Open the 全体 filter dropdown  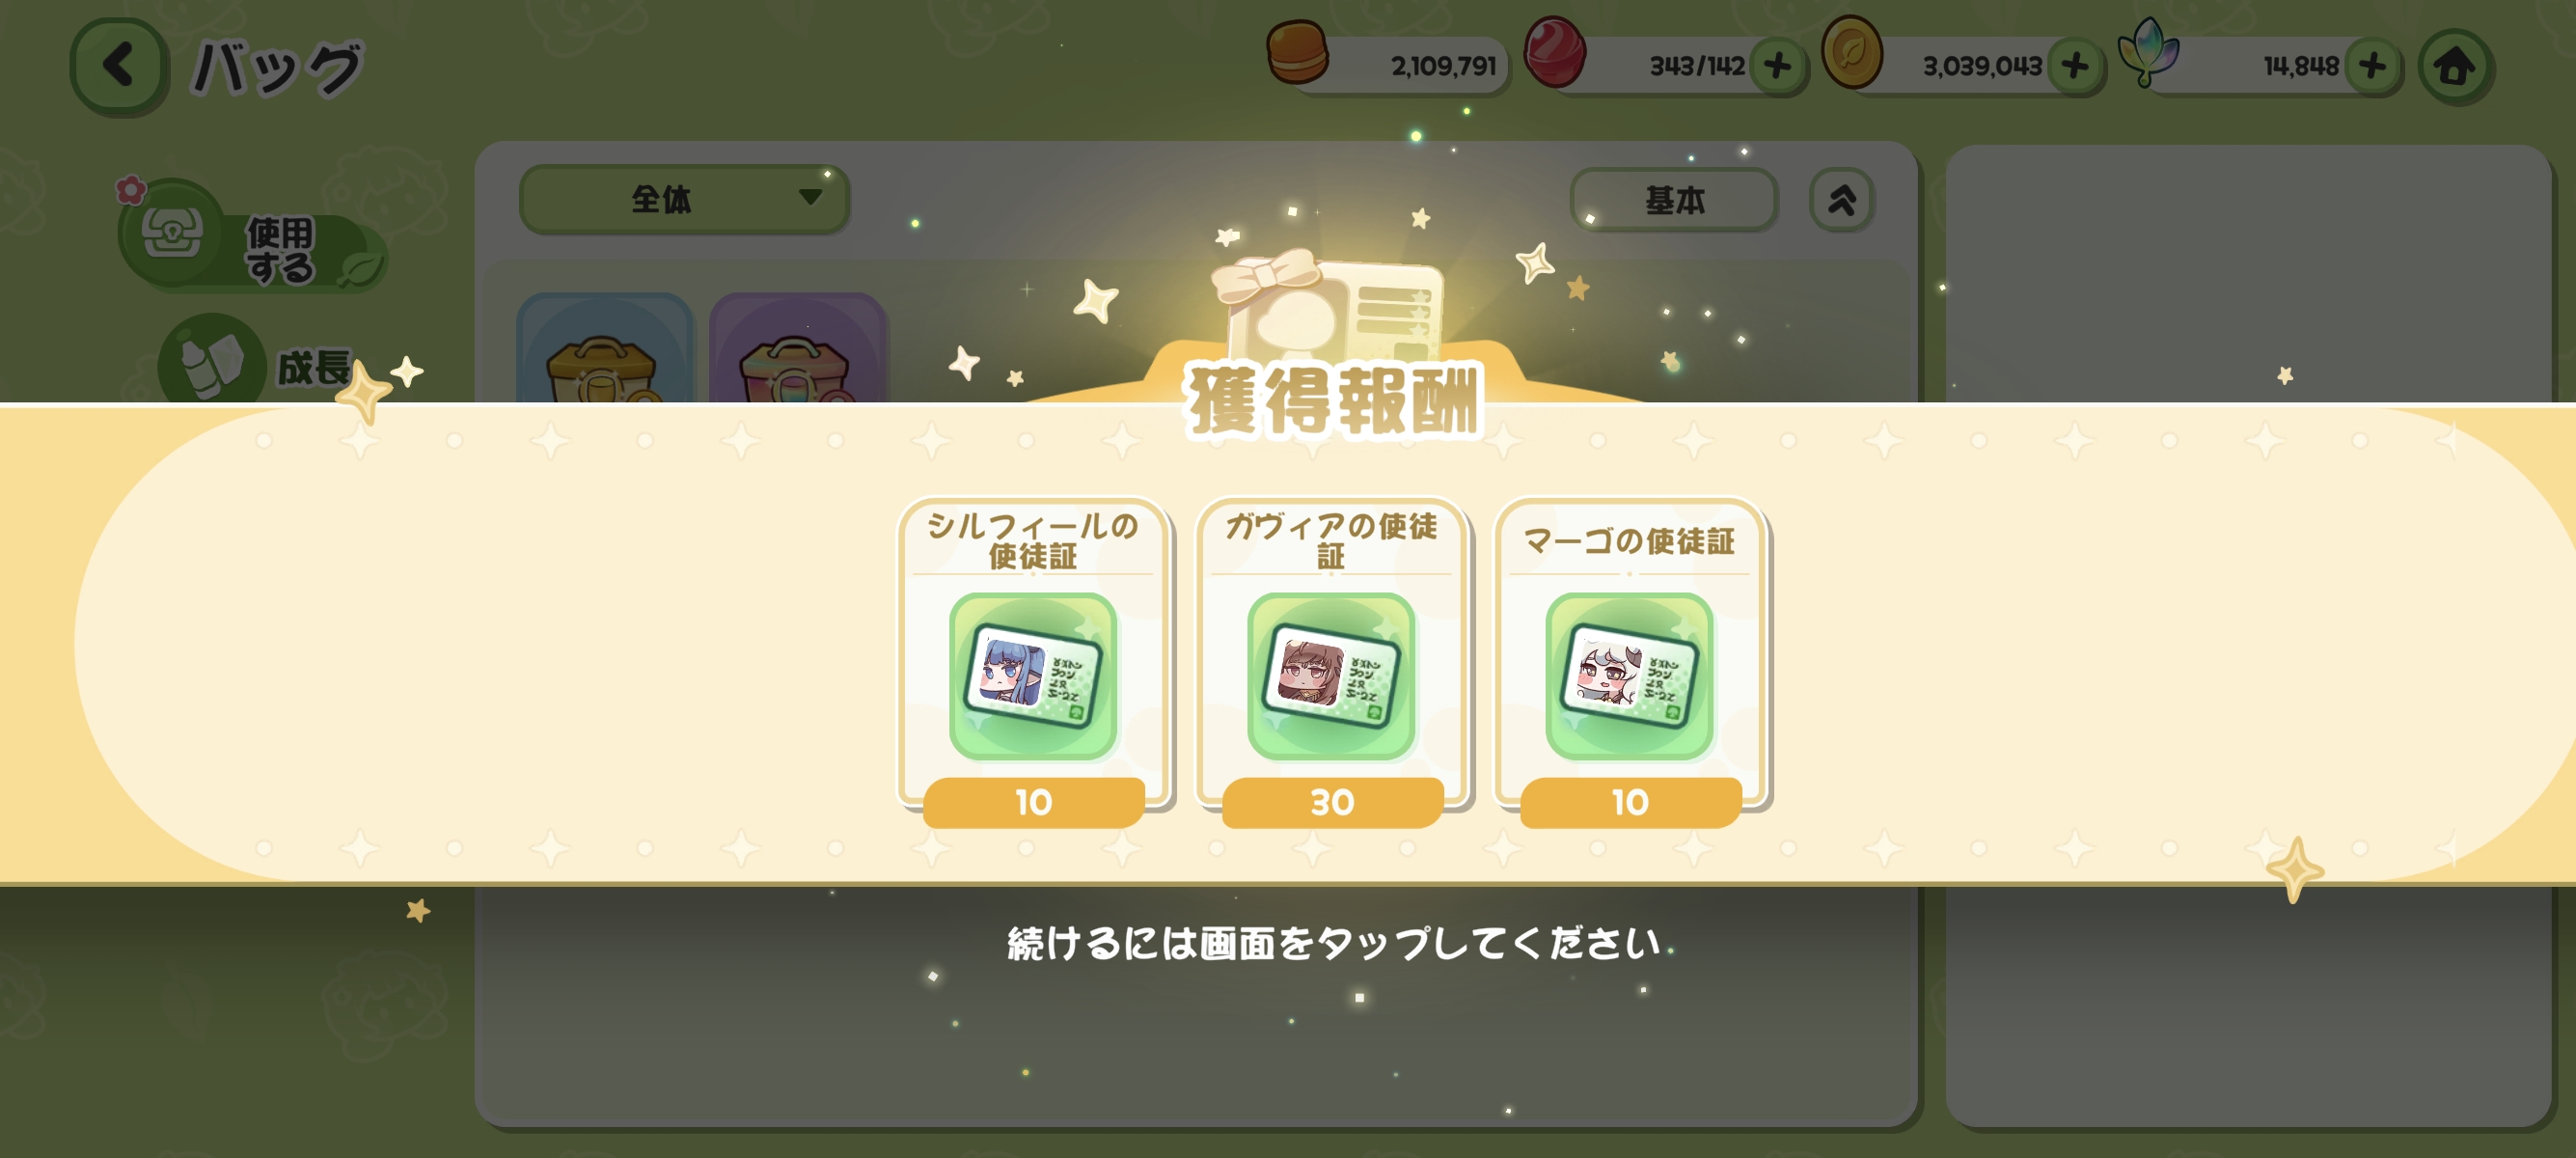[684, 199]
